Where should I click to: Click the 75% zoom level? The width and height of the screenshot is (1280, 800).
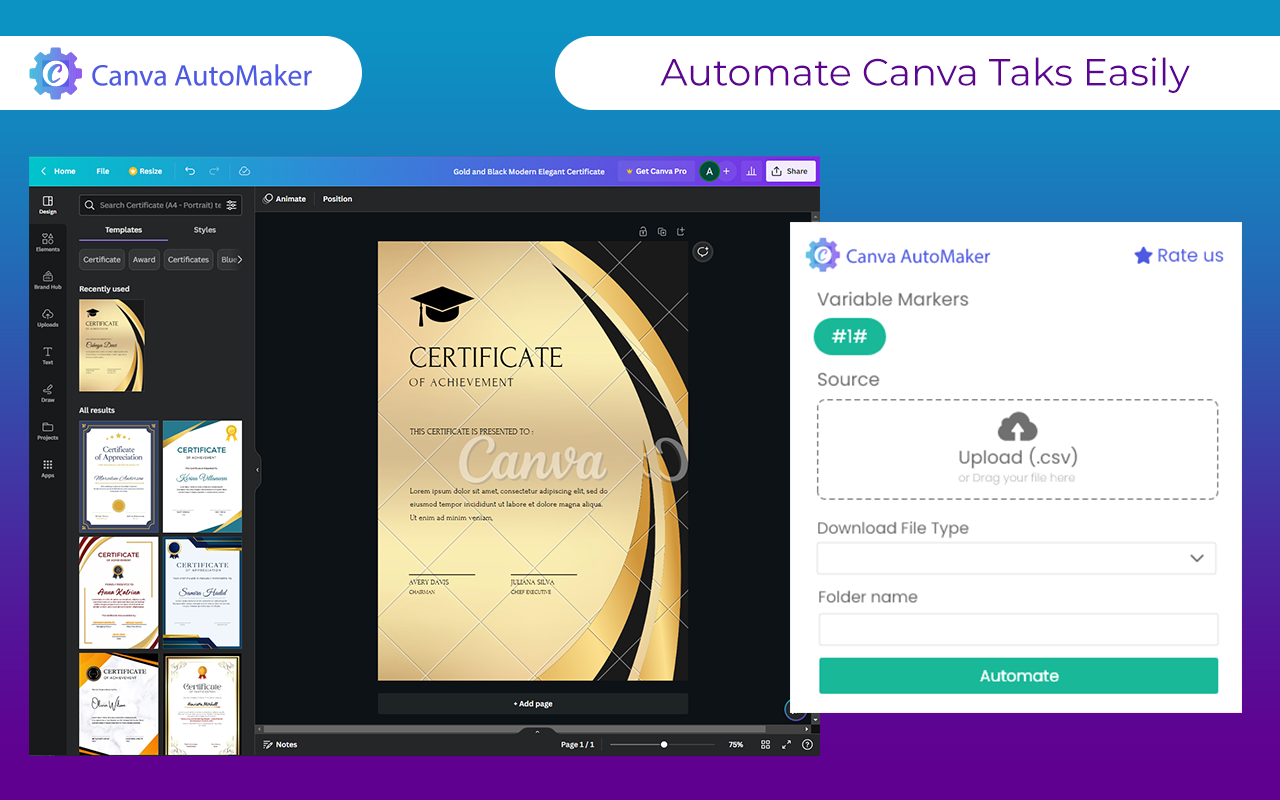pyautogui.click(x=735, y=744)
